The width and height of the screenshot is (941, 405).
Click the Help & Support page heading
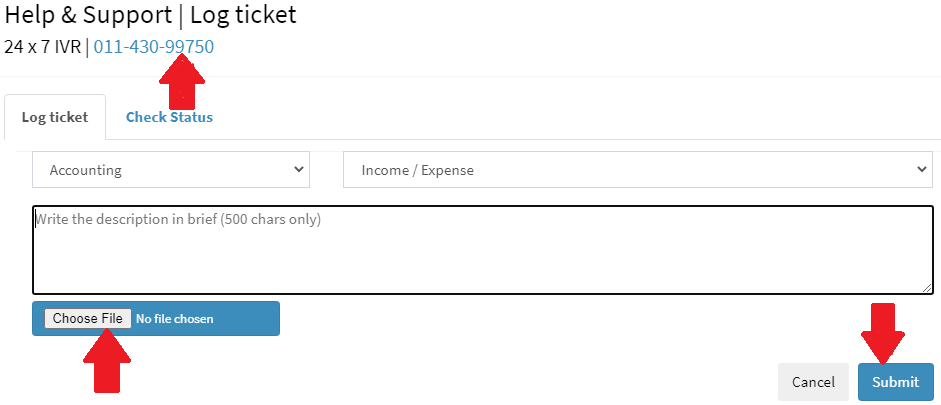[x=90, y=16]
